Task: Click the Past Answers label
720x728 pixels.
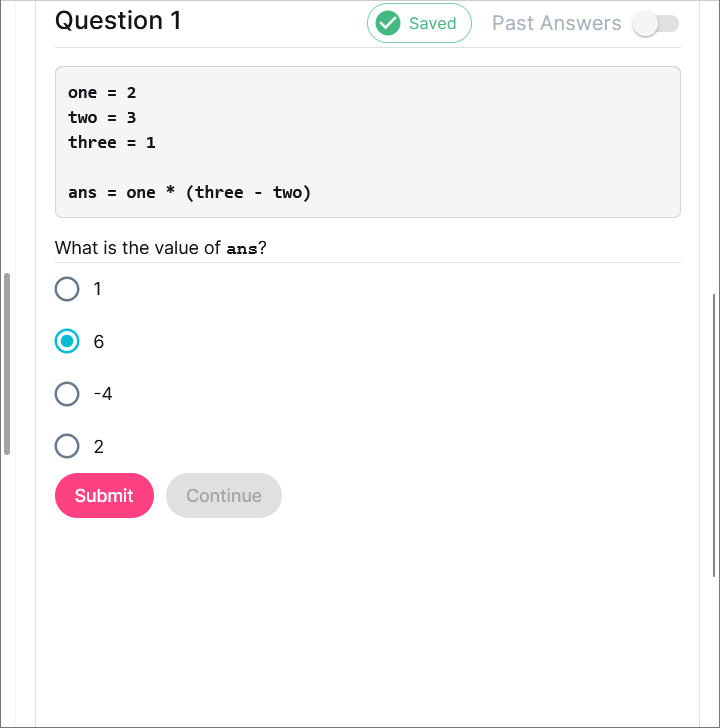Action: click(556, 23)
